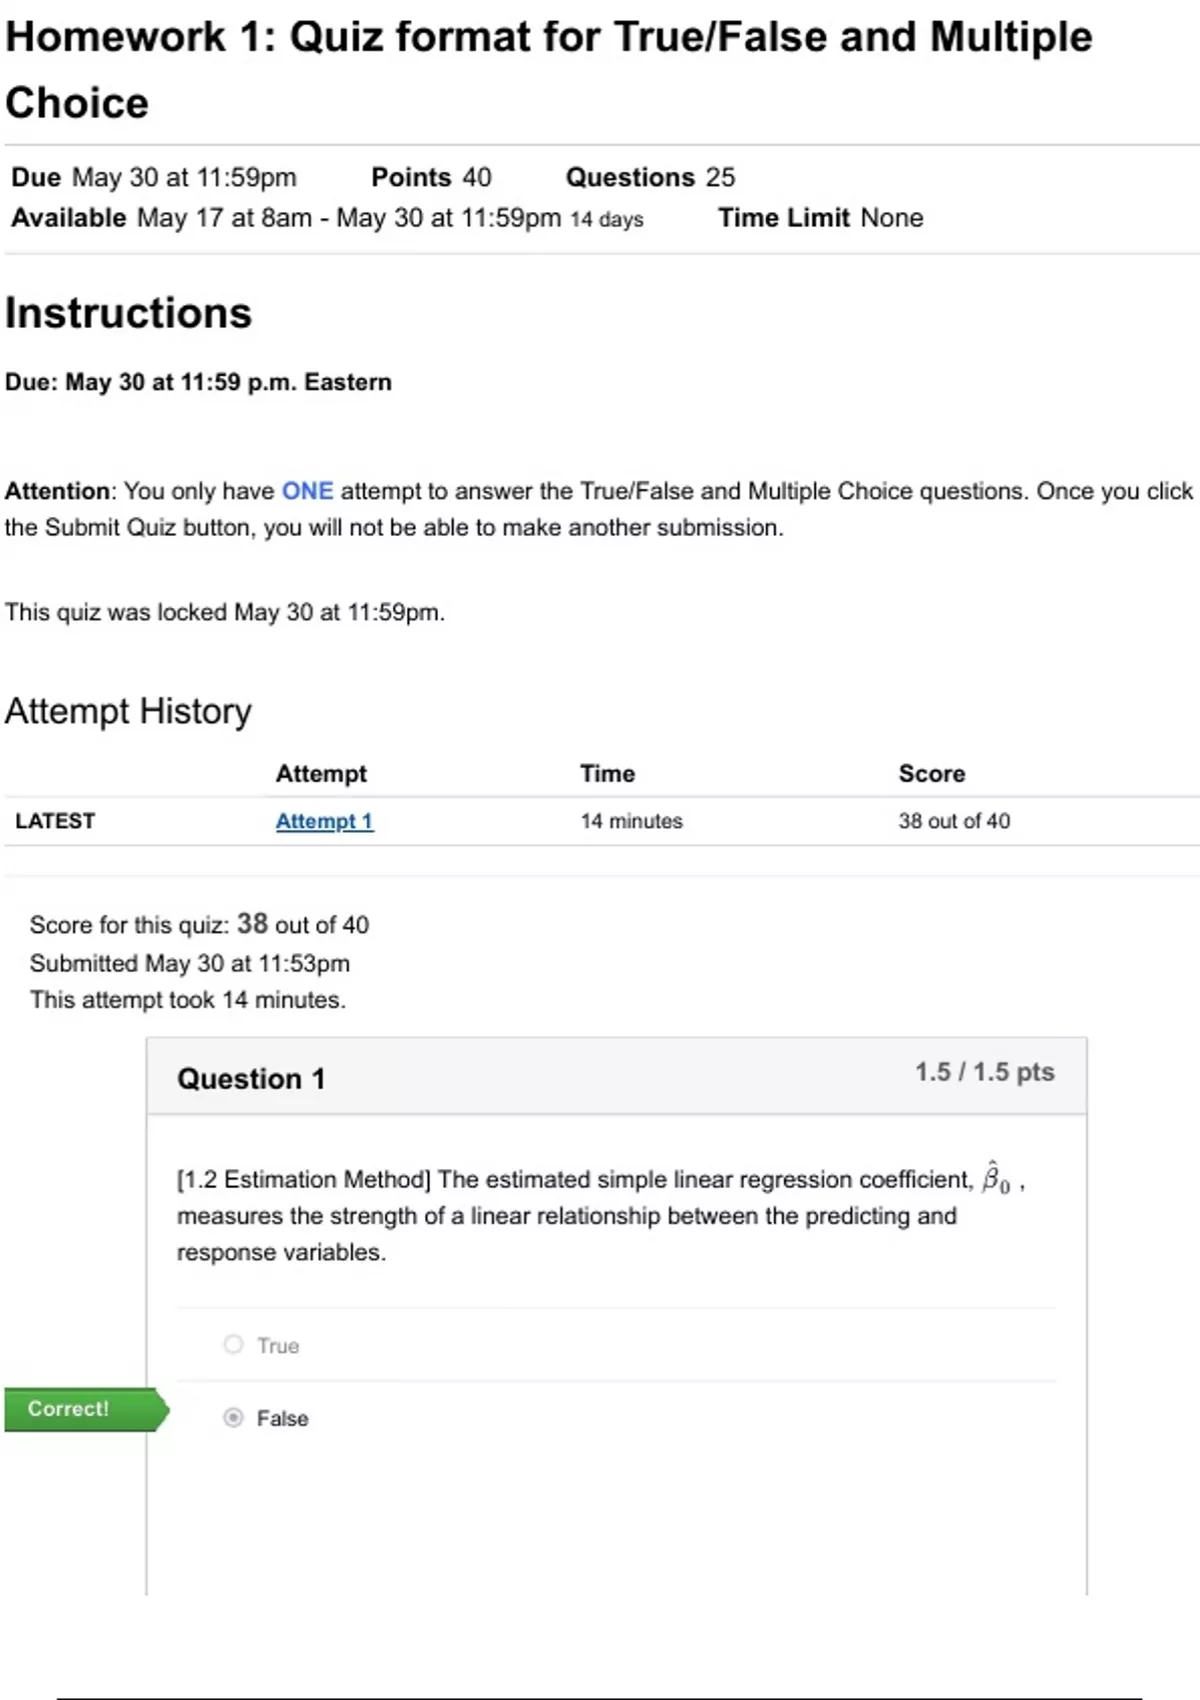Click the 14 minutes time cell

(631, 821)
